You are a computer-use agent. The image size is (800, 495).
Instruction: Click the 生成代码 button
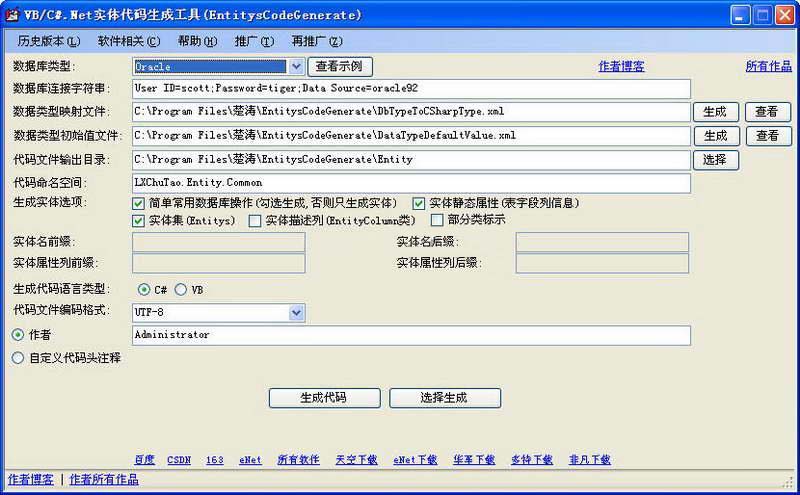pyautogui.click(x=324, y=397)
